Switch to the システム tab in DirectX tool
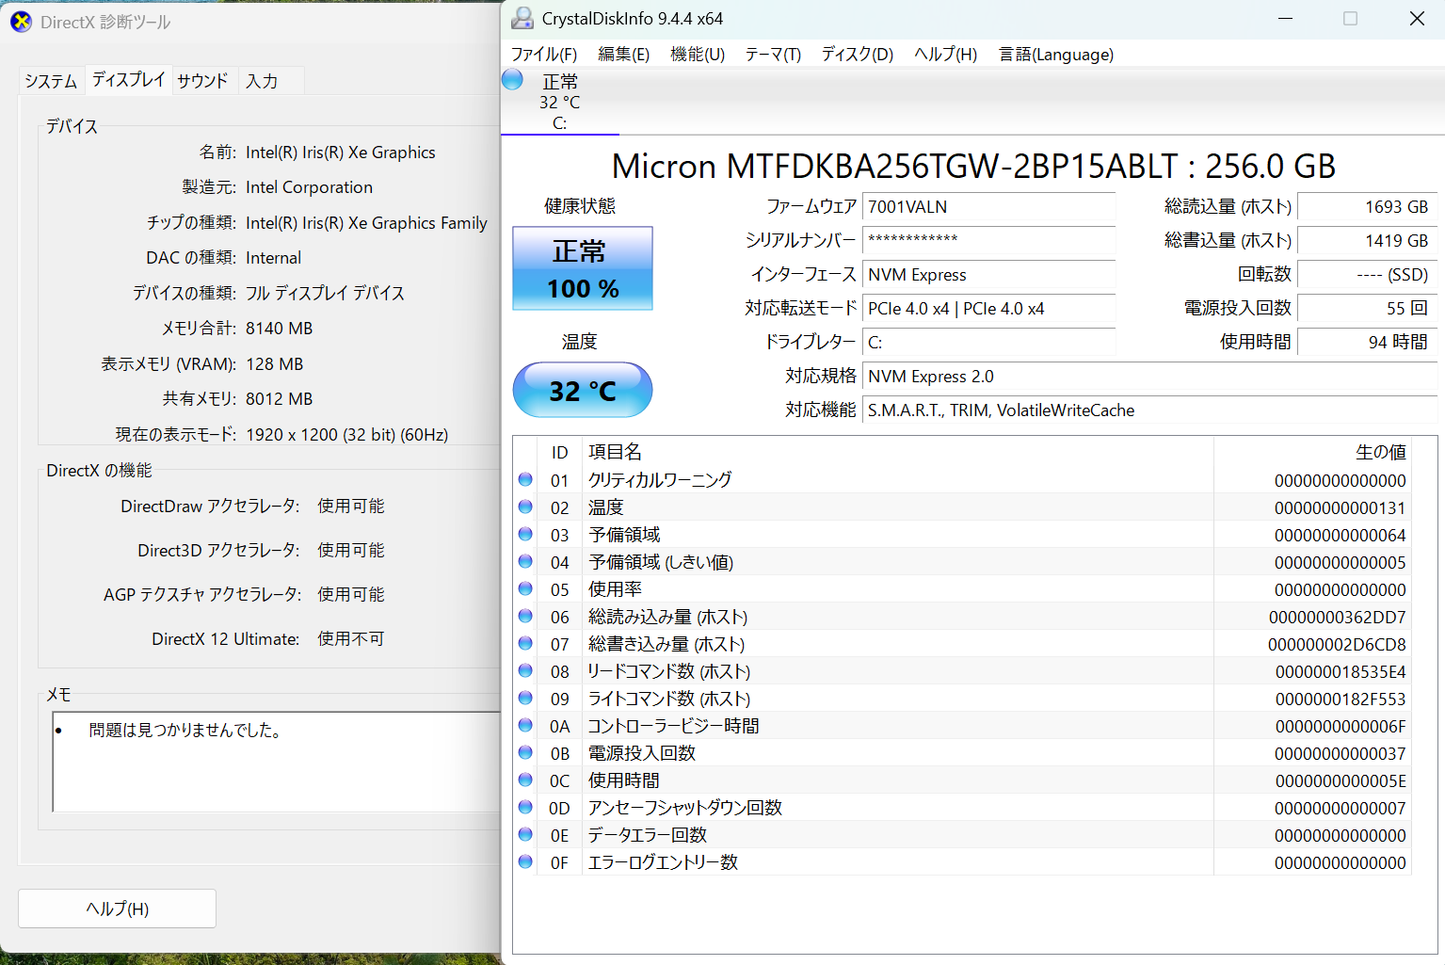 click(x=51, y=81)
